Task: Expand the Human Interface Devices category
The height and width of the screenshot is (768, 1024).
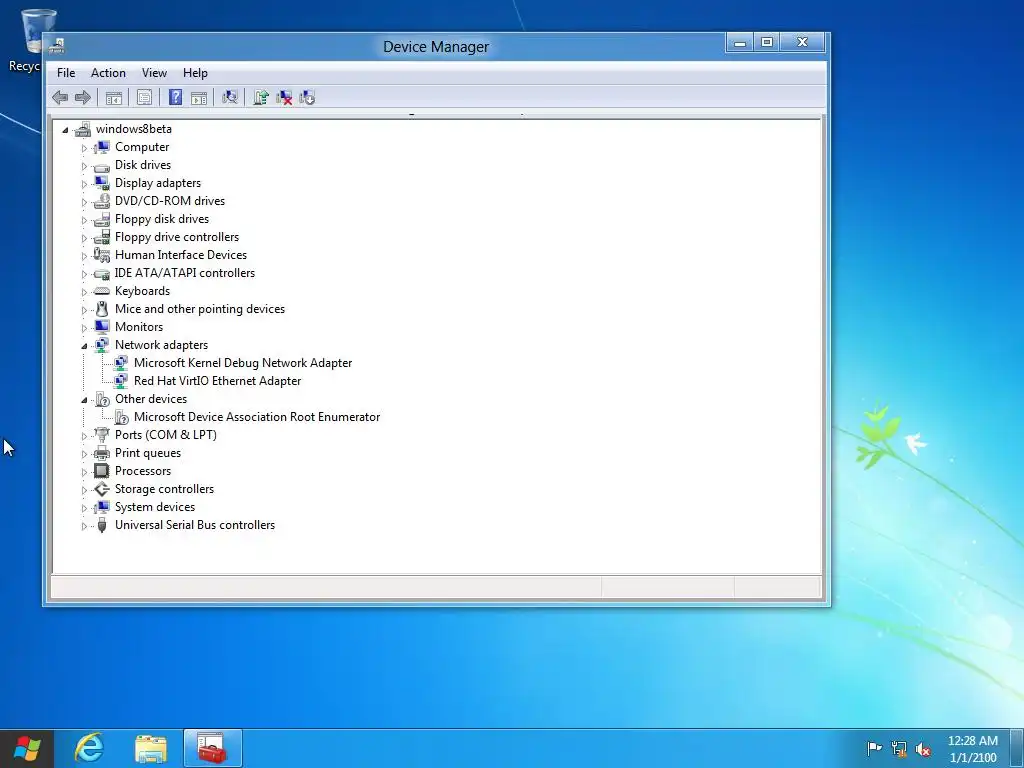Action: (84, 256)
